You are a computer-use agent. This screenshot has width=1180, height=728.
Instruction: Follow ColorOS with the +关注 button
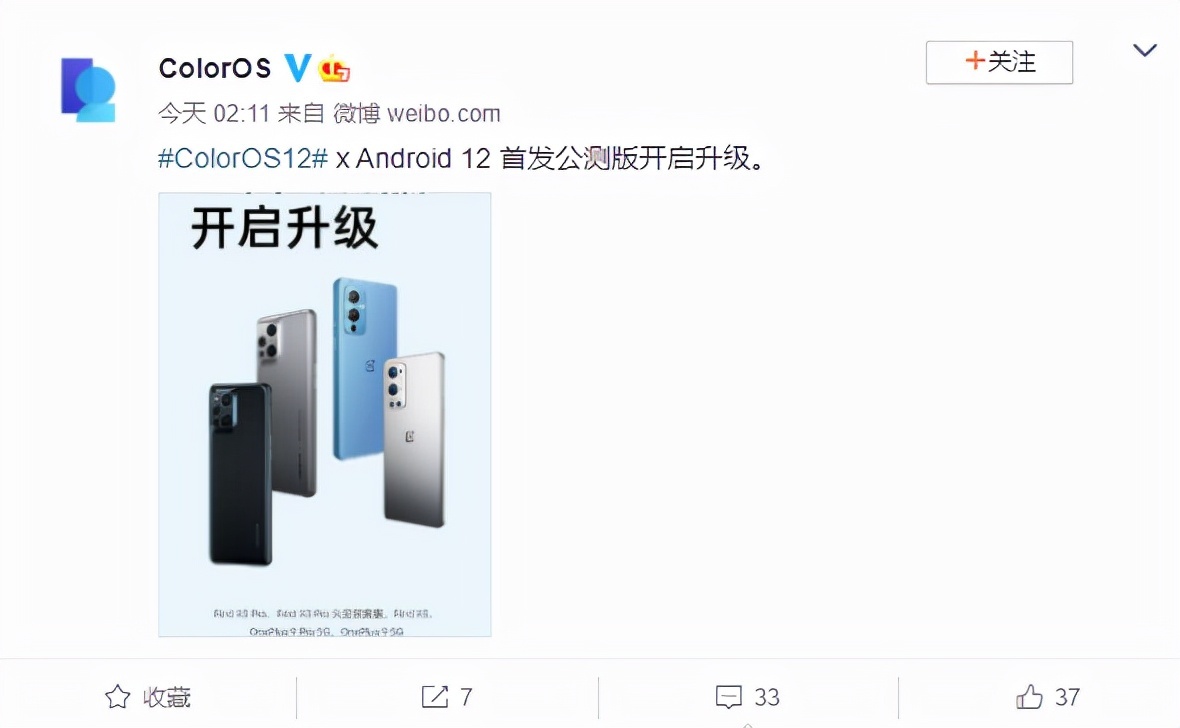[999, 62]
